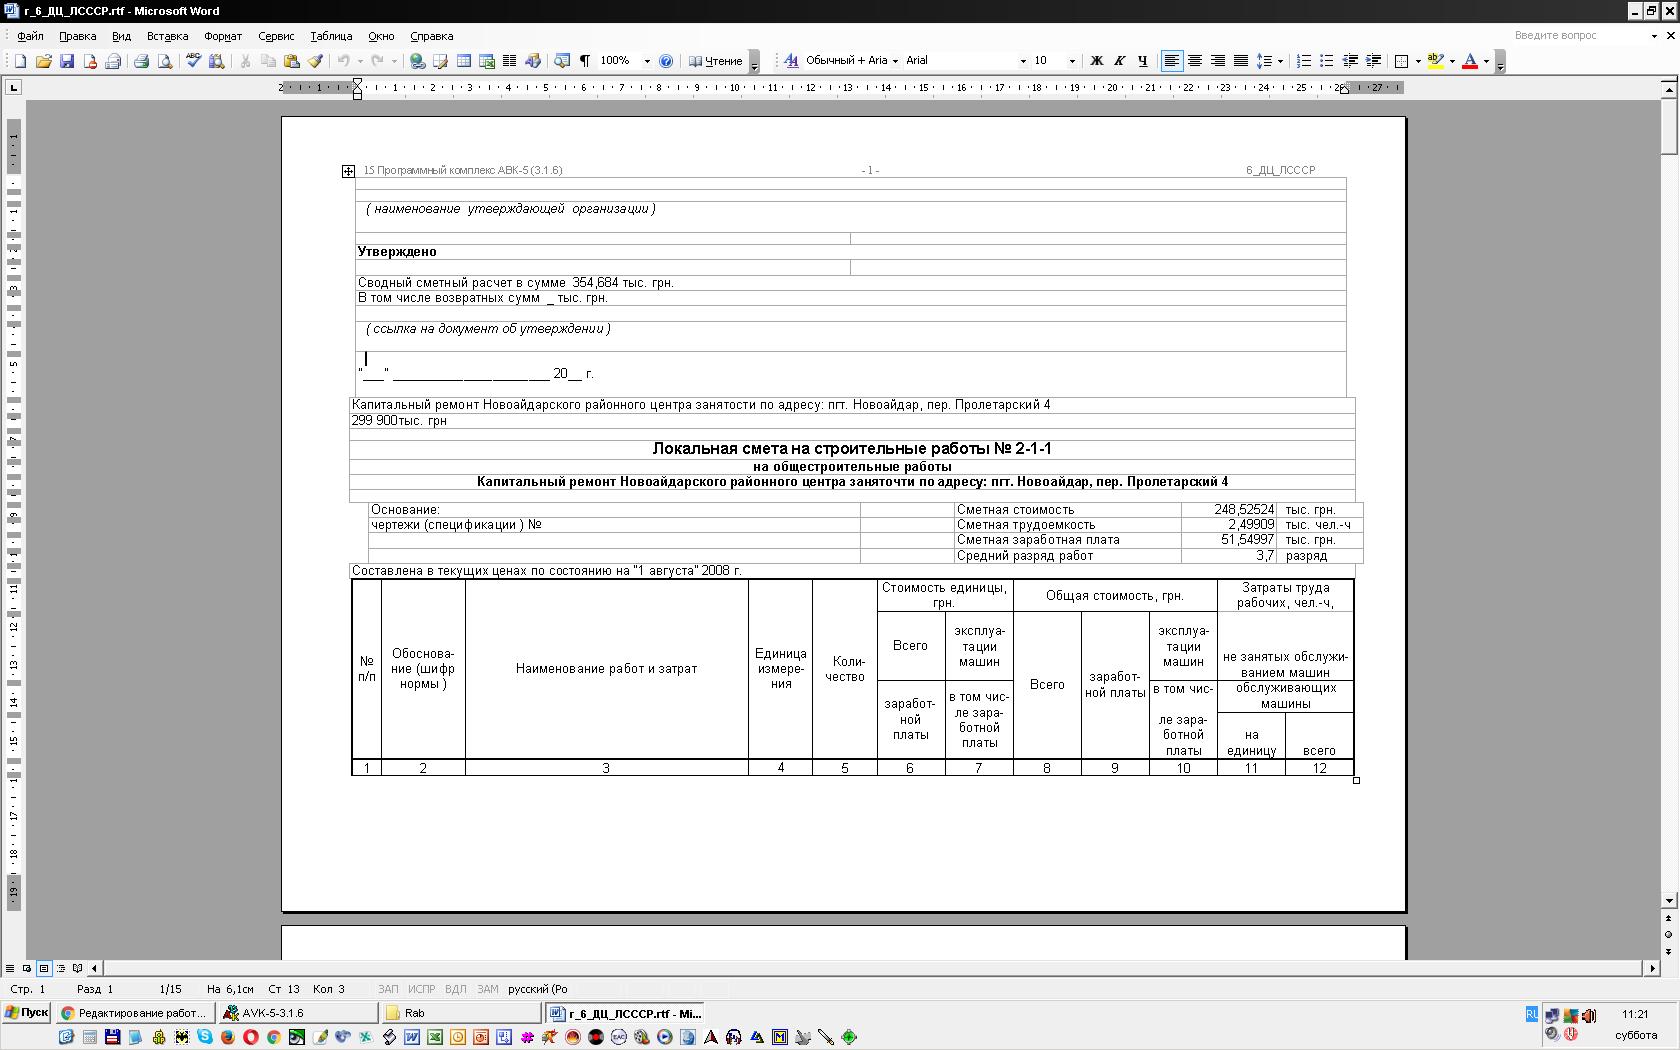Open the font size dropdown
Image resolution: width=1680 pixels, height=1050 pixels.
click(1072, 61)
